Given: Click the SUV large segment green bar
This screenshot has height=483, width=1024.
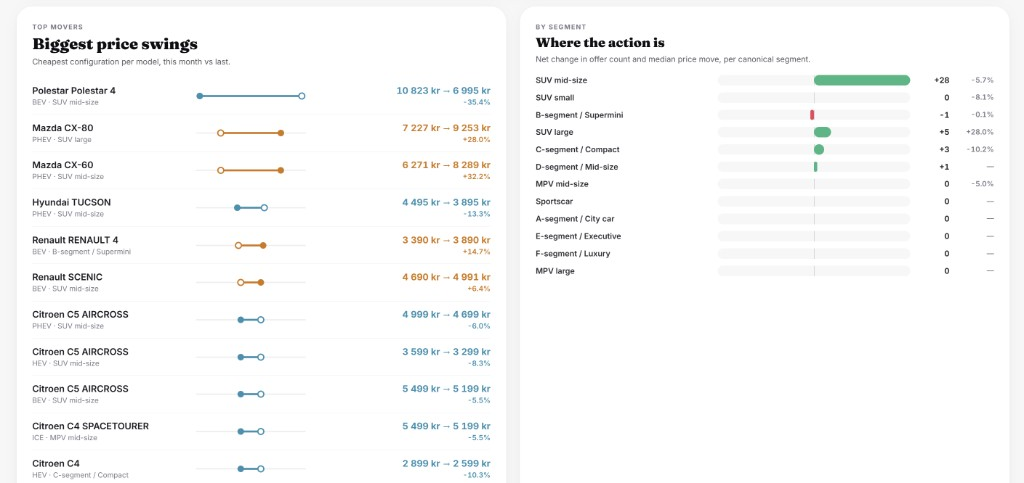Looking at the screenshot, I should 822,132.
